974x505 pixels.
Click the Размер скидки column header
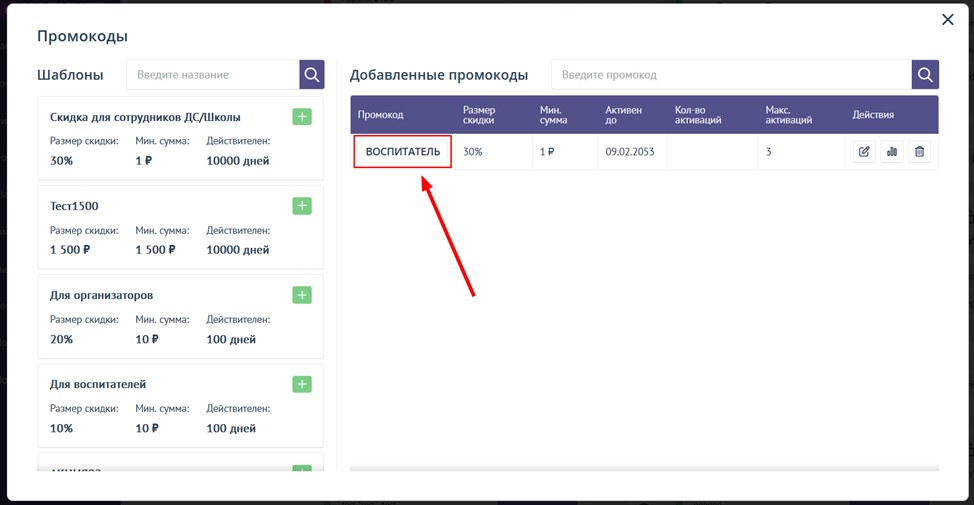click(479, 115)
